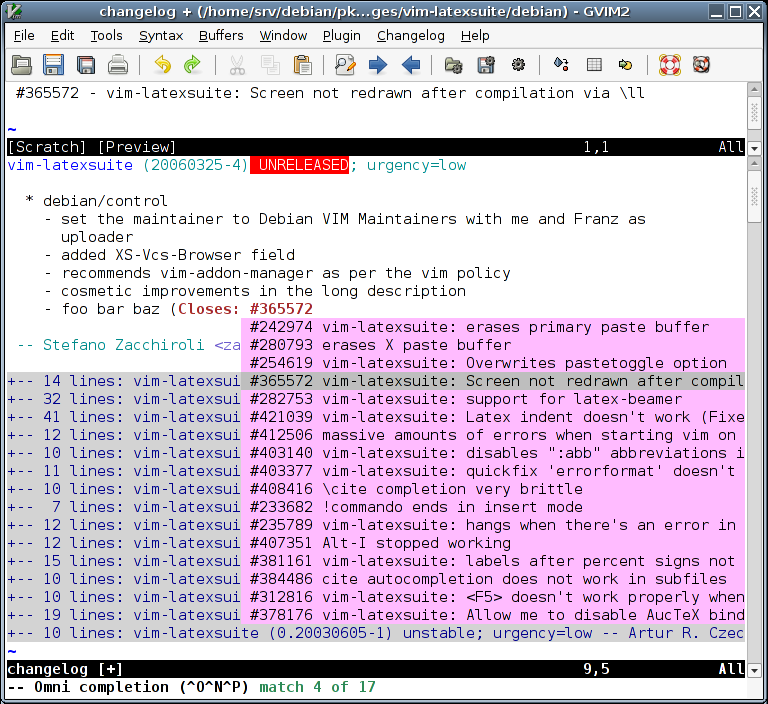The image size is (768, 704).
Task: Select completion entry #254619 Overwrites pastetoggle option
Action: coord(493,363)
